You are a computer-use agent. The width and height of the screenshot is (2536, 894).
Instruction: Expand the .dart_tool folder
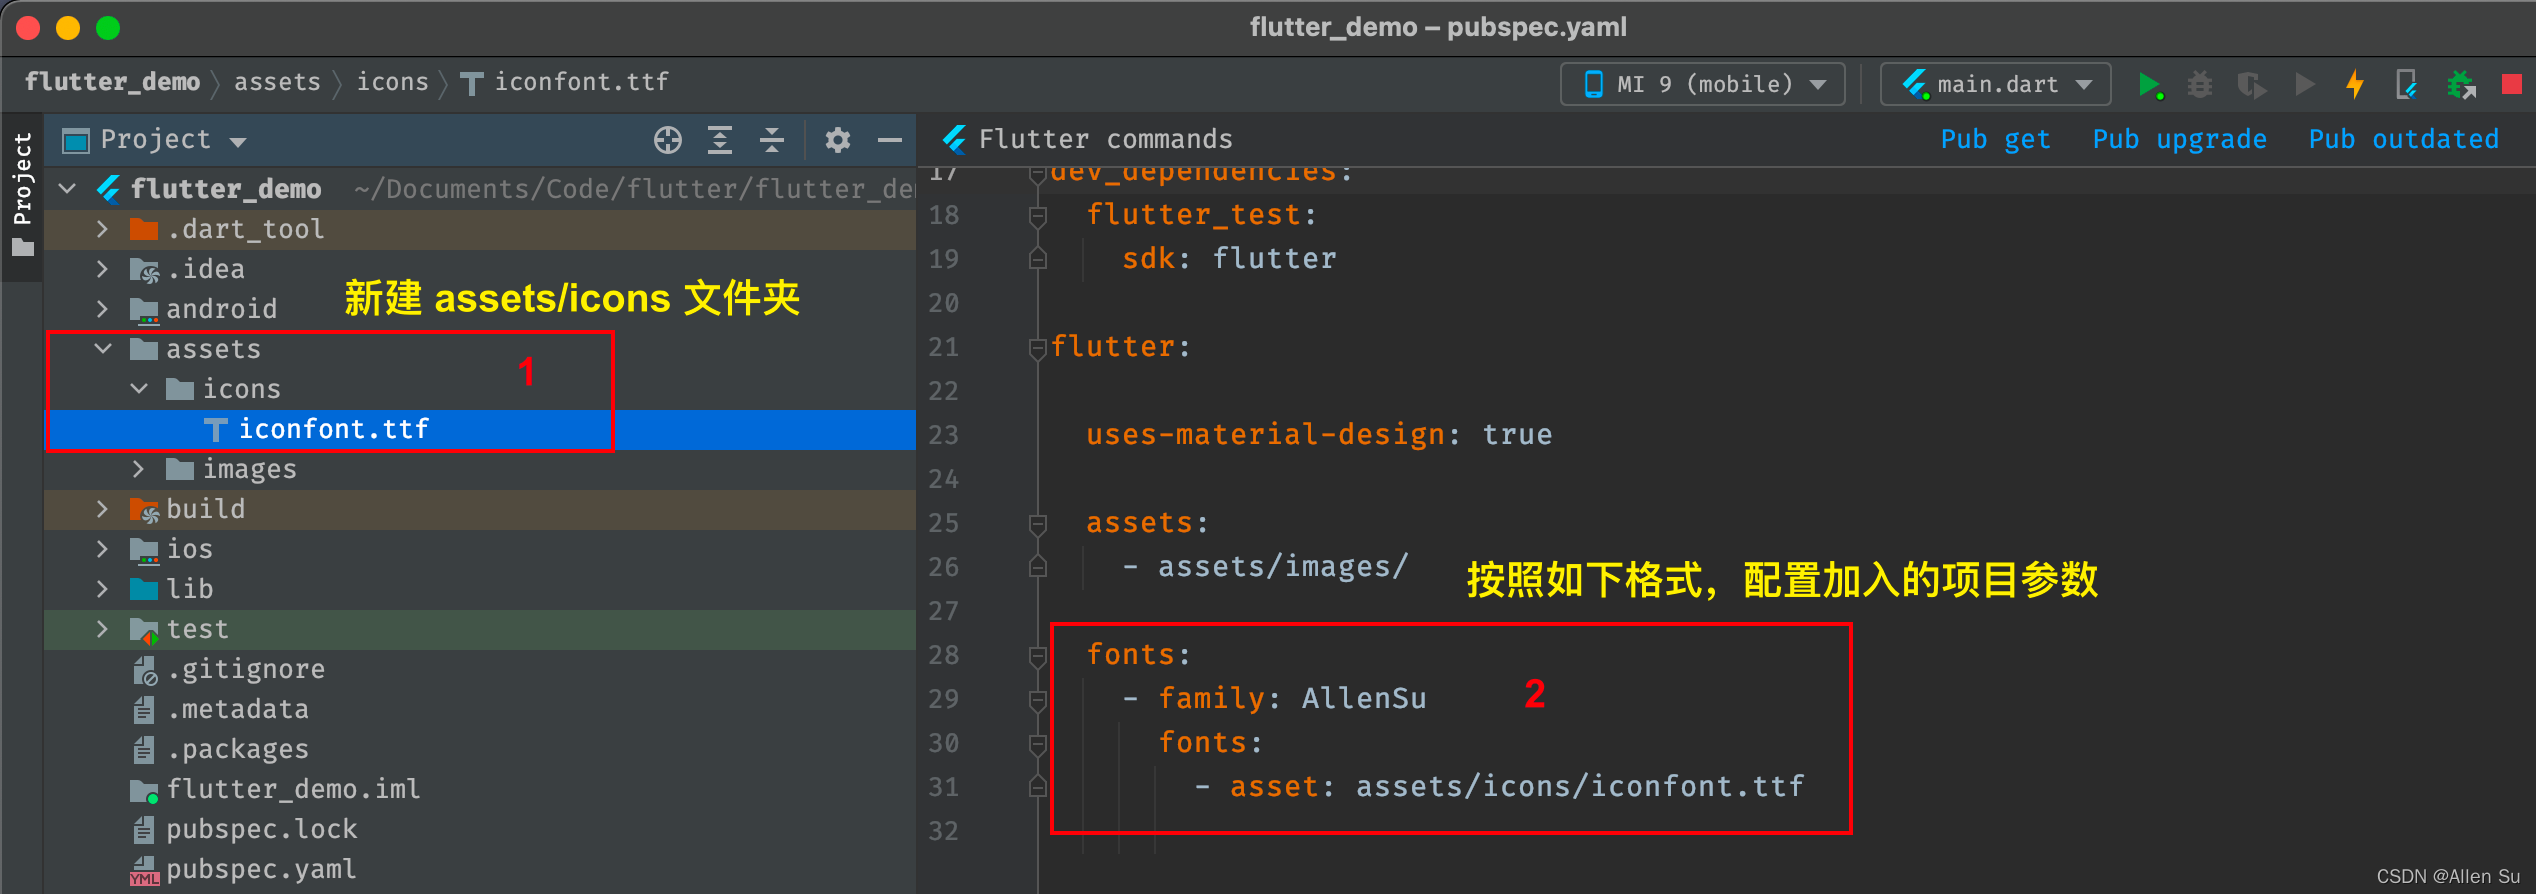click(102, 229)
